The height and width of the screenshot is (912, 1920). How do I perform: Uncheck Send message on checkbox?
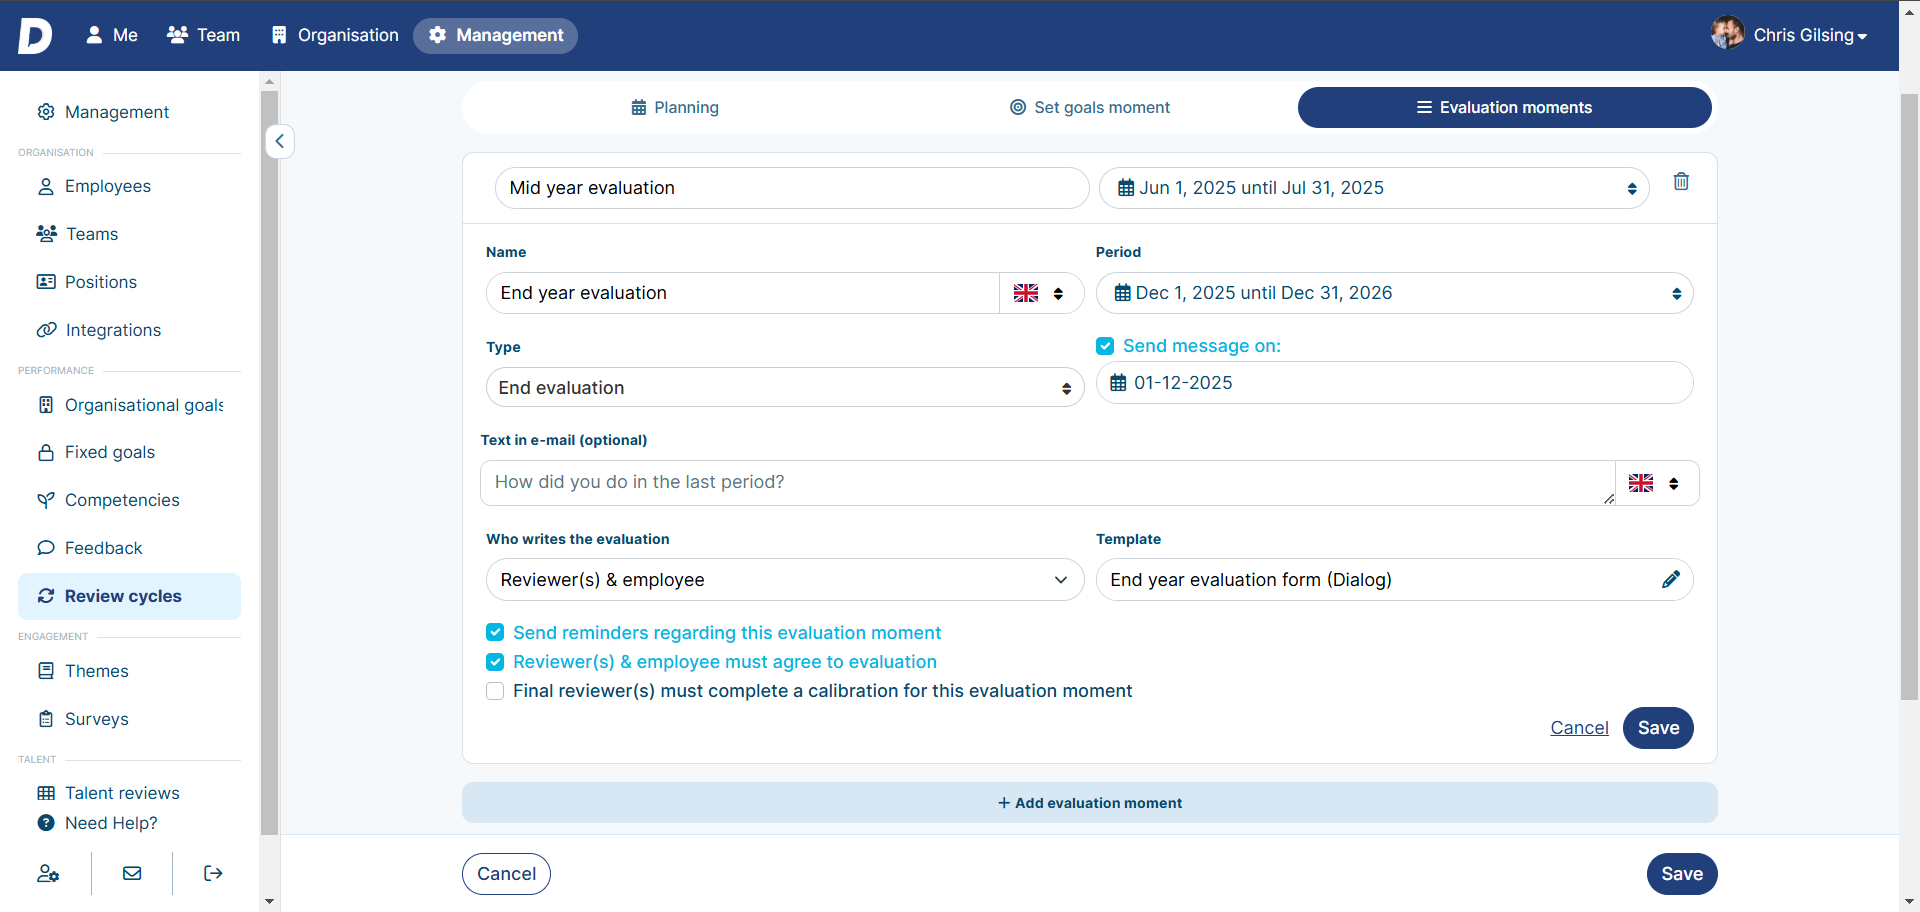point(1105,346)
